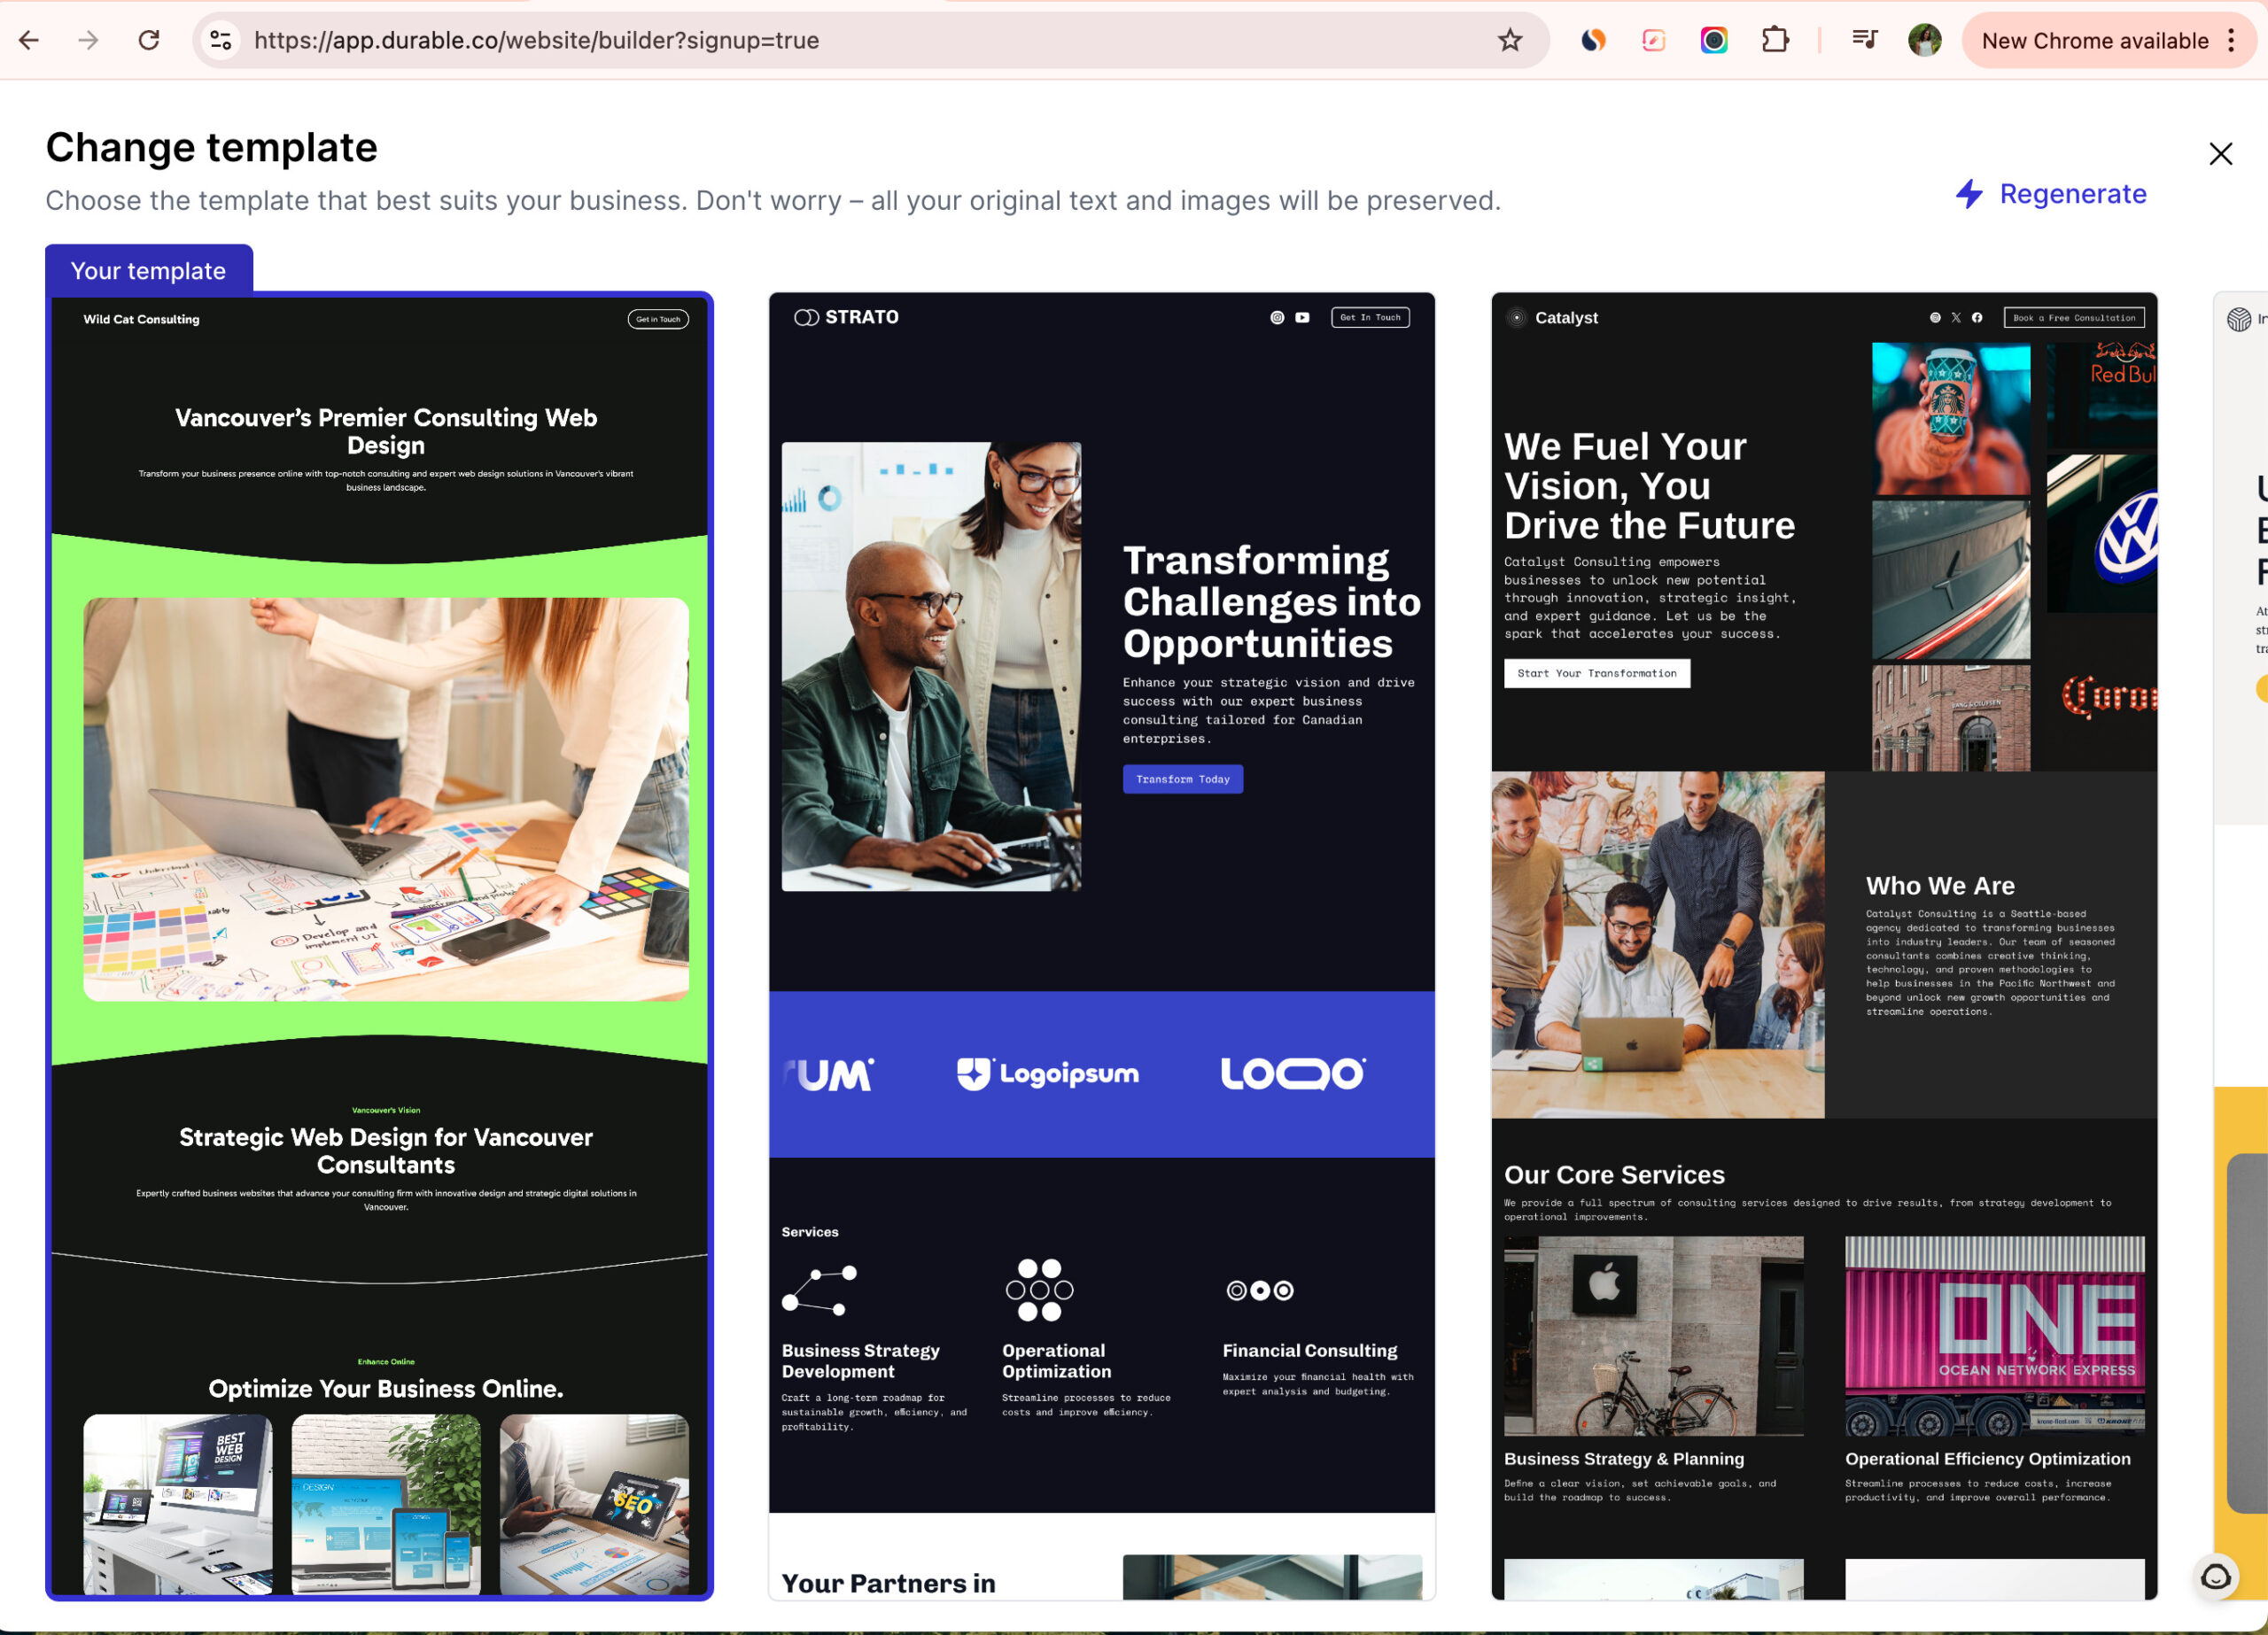The width and height of the screenshot is (2268, 1635).
Task: Open the Chrome extensions puzzle icon
Action: tap(1774, 41)
